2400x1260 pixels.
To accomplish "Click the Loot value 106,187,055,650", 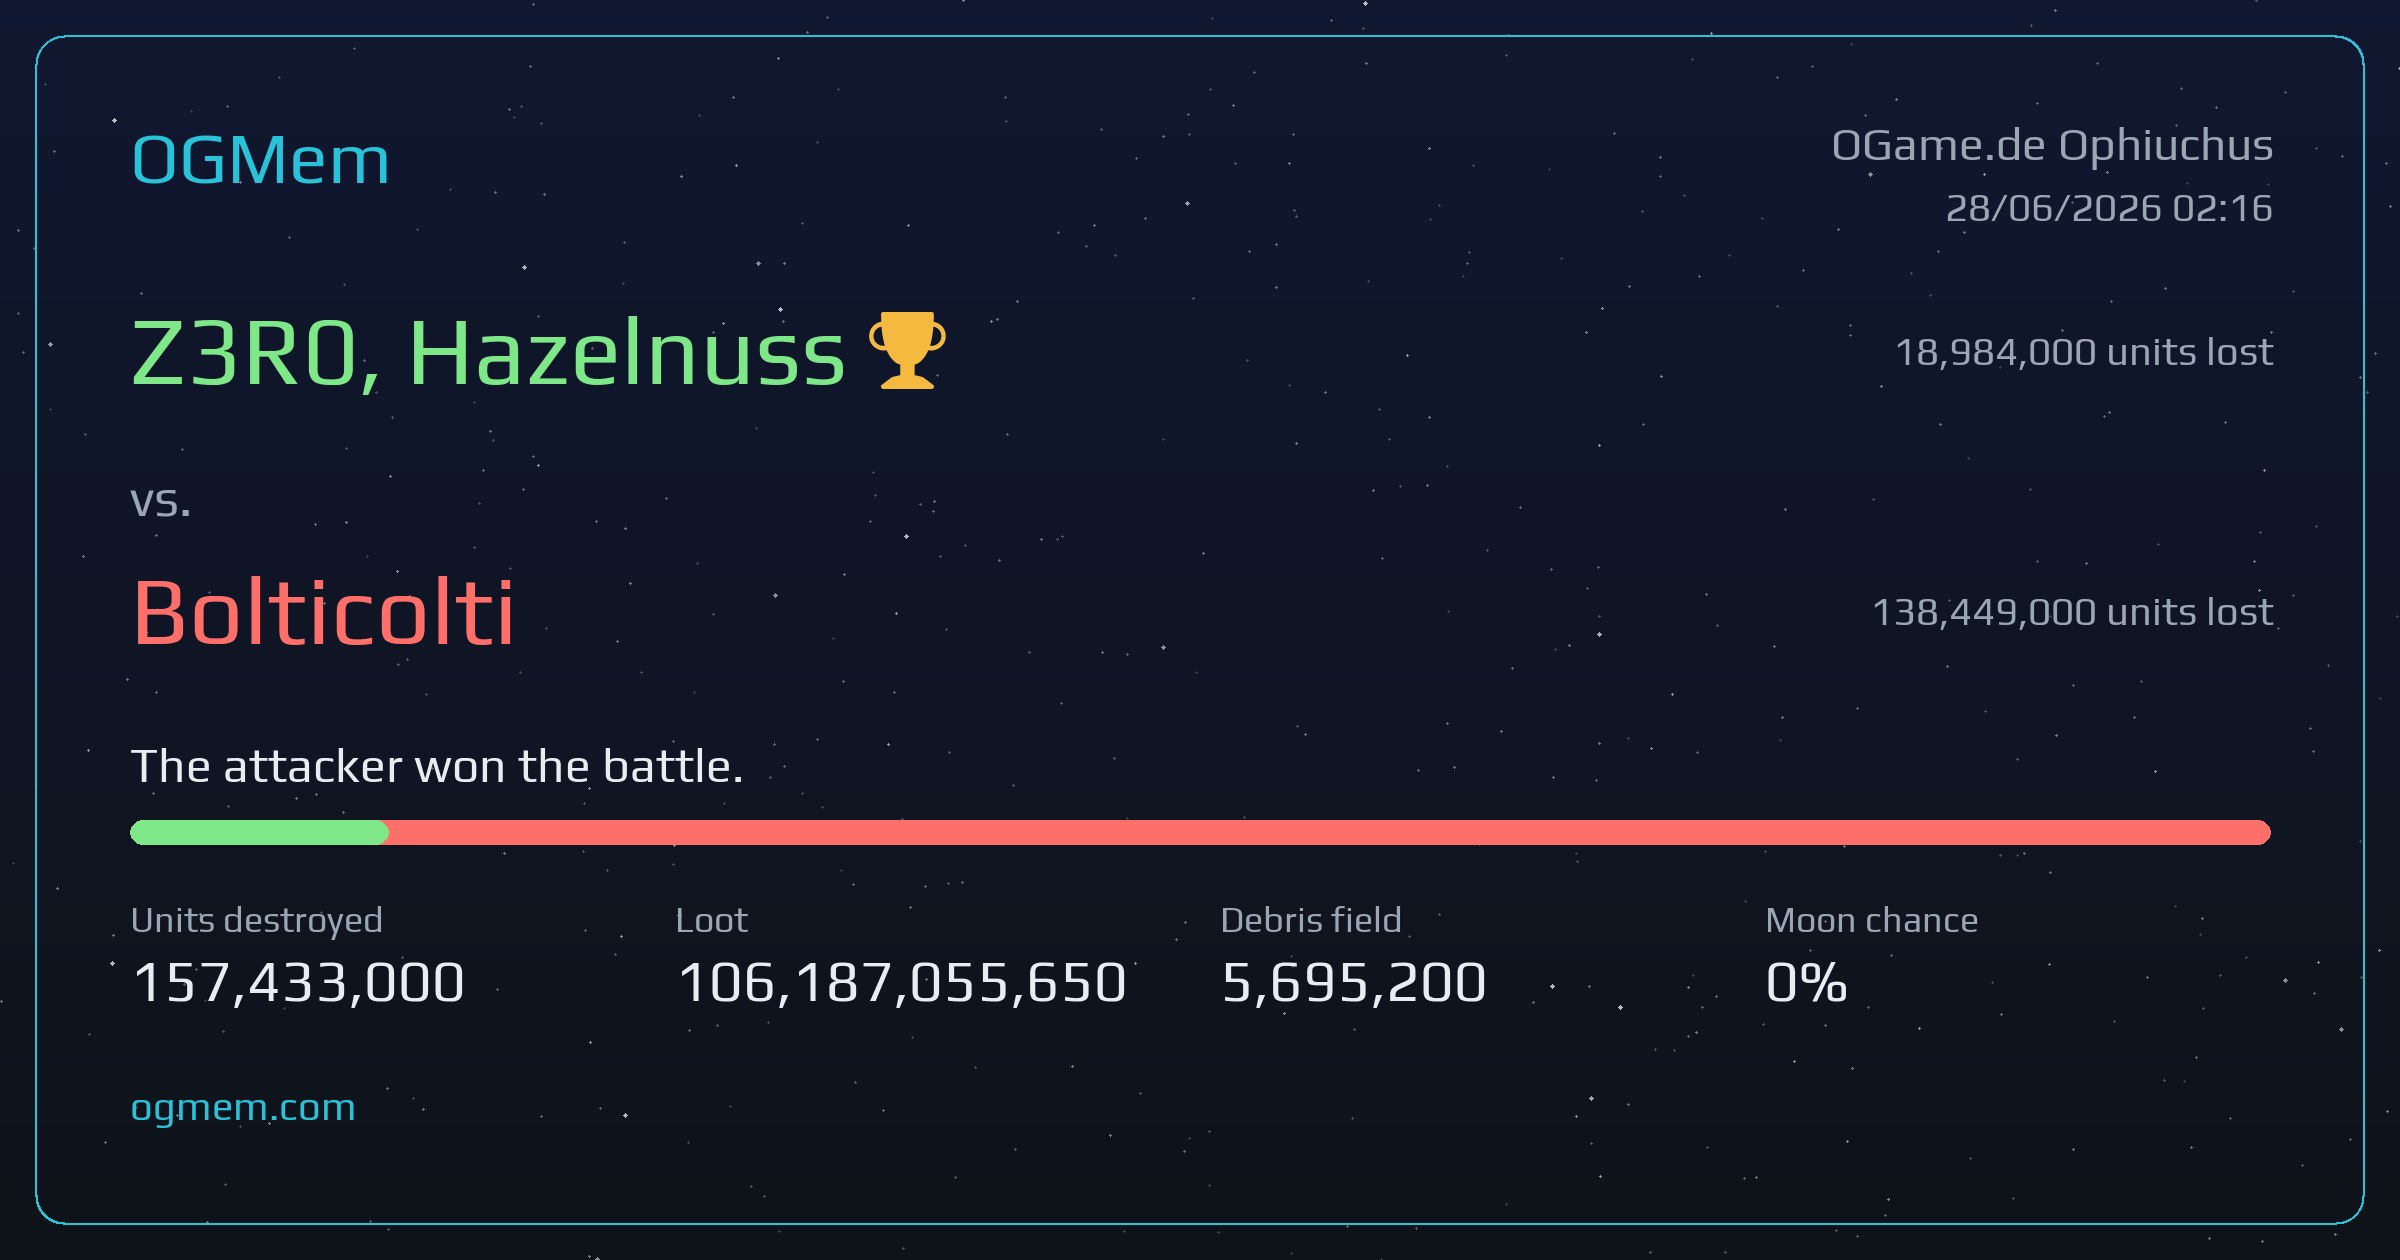I will click(902, 982).
